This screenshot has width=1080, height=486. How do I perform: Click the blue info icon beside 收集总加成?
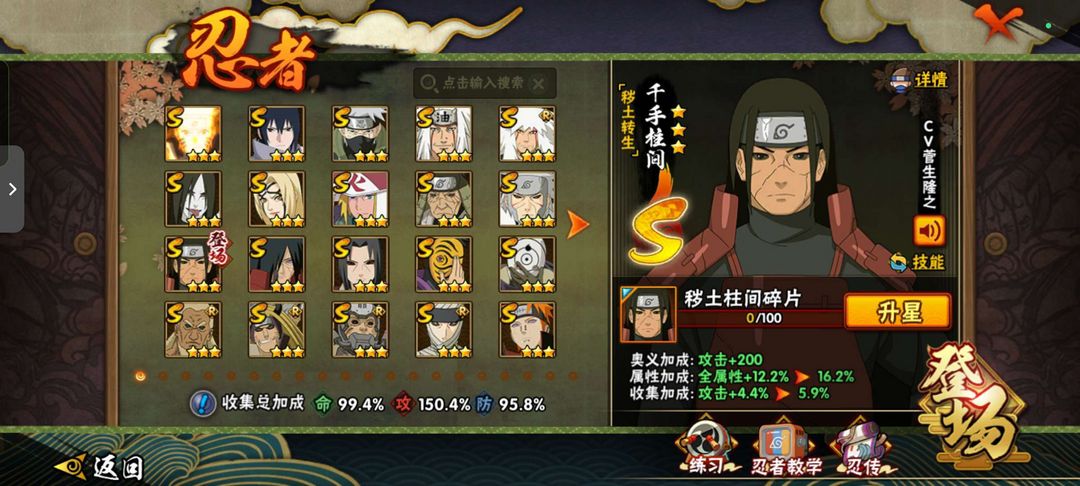(x=202, y=403)
